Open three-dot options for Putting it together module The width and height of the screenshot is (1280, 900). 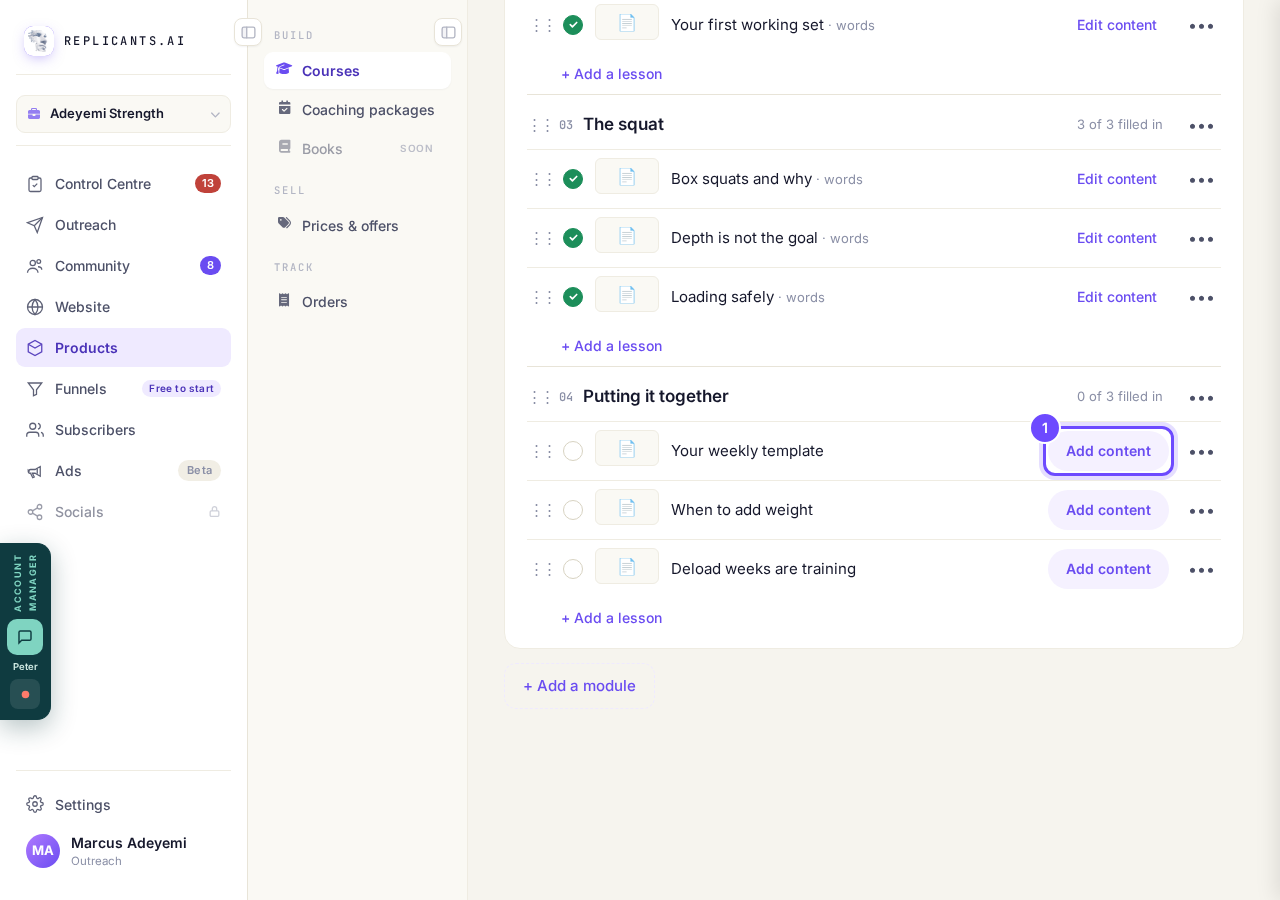[x=1201, y=397]
